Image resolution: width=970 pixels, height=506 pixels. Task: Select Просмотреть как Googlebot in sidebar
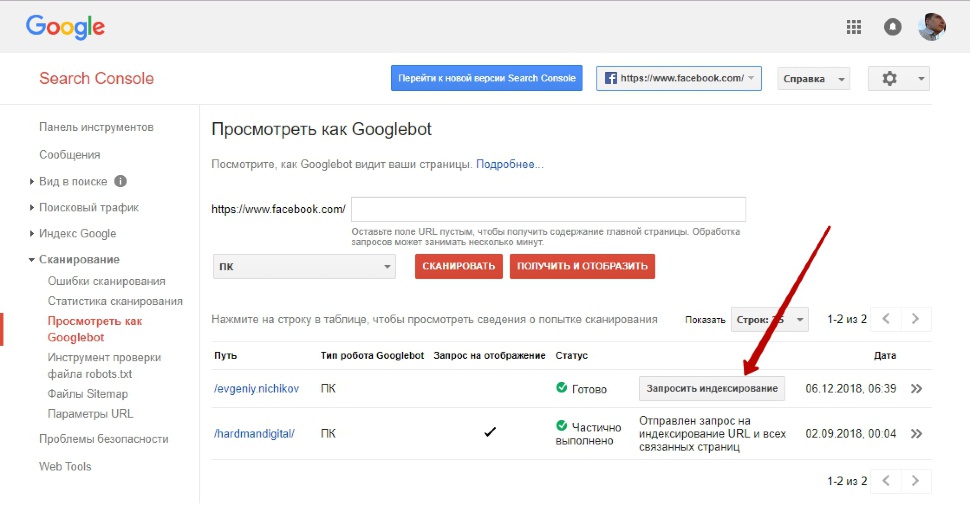pos(95,329)
